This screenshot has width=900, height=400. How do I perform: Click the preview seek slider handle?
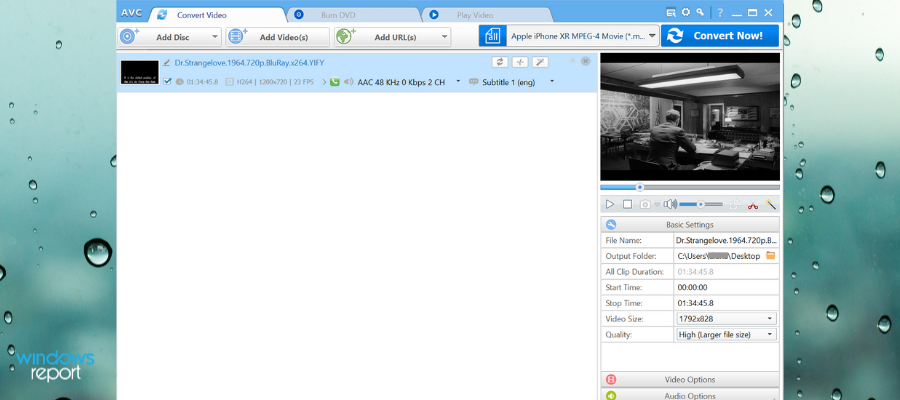639,187
